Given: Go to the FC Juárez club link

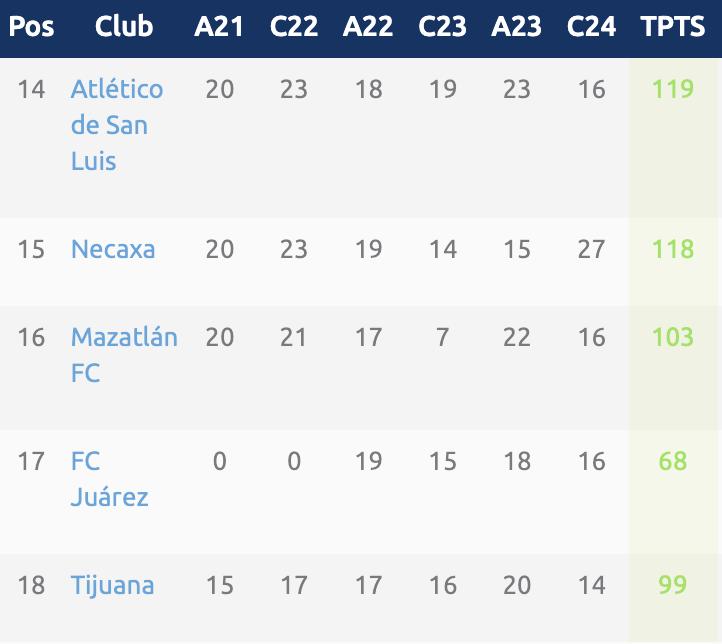Looking at the screenshot, I should click(x=109, y=479).
